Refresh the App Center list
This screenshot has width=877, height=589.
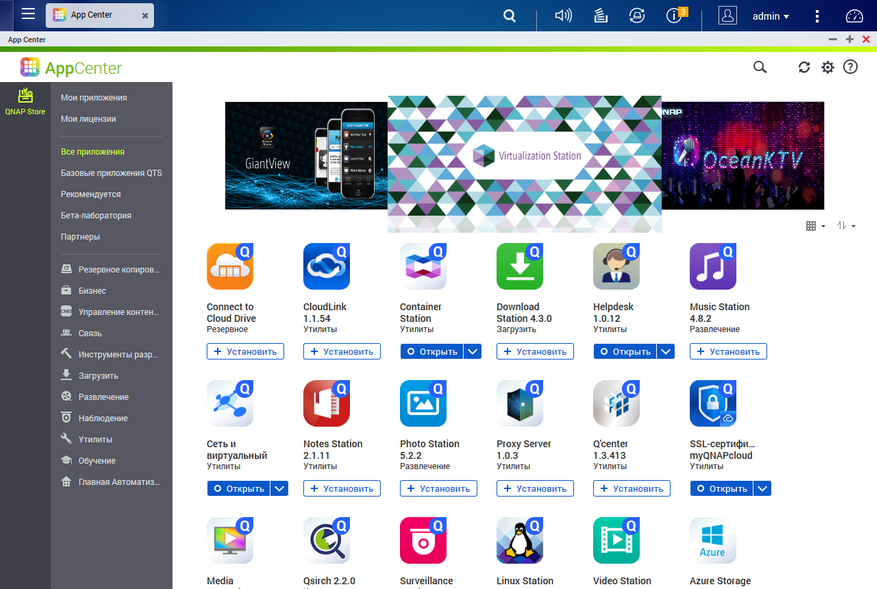804,67
